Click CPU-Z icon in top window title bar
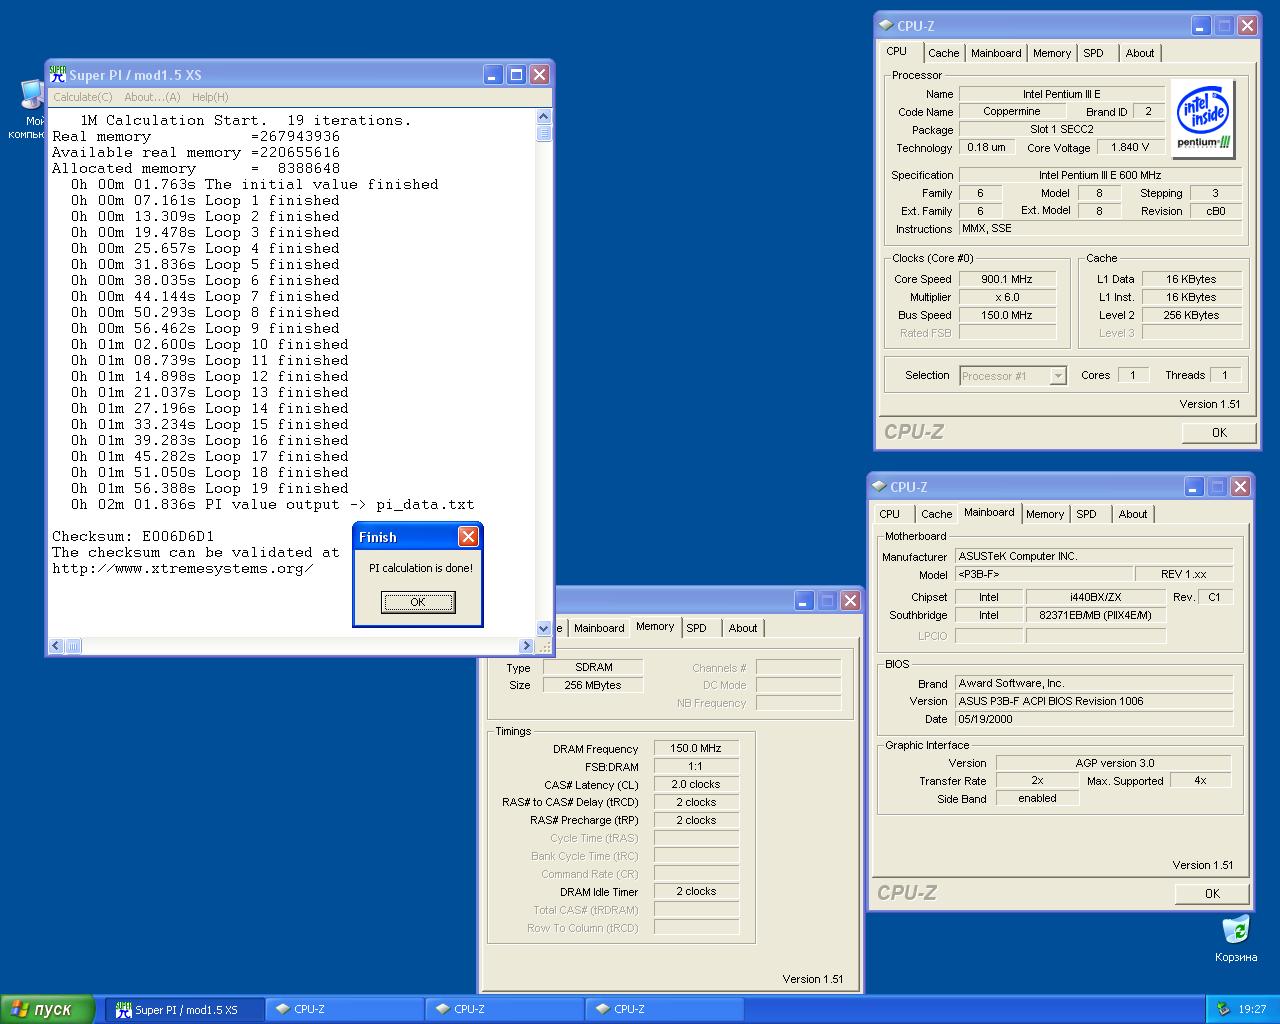The image size is (1280, 1024). 886,26
